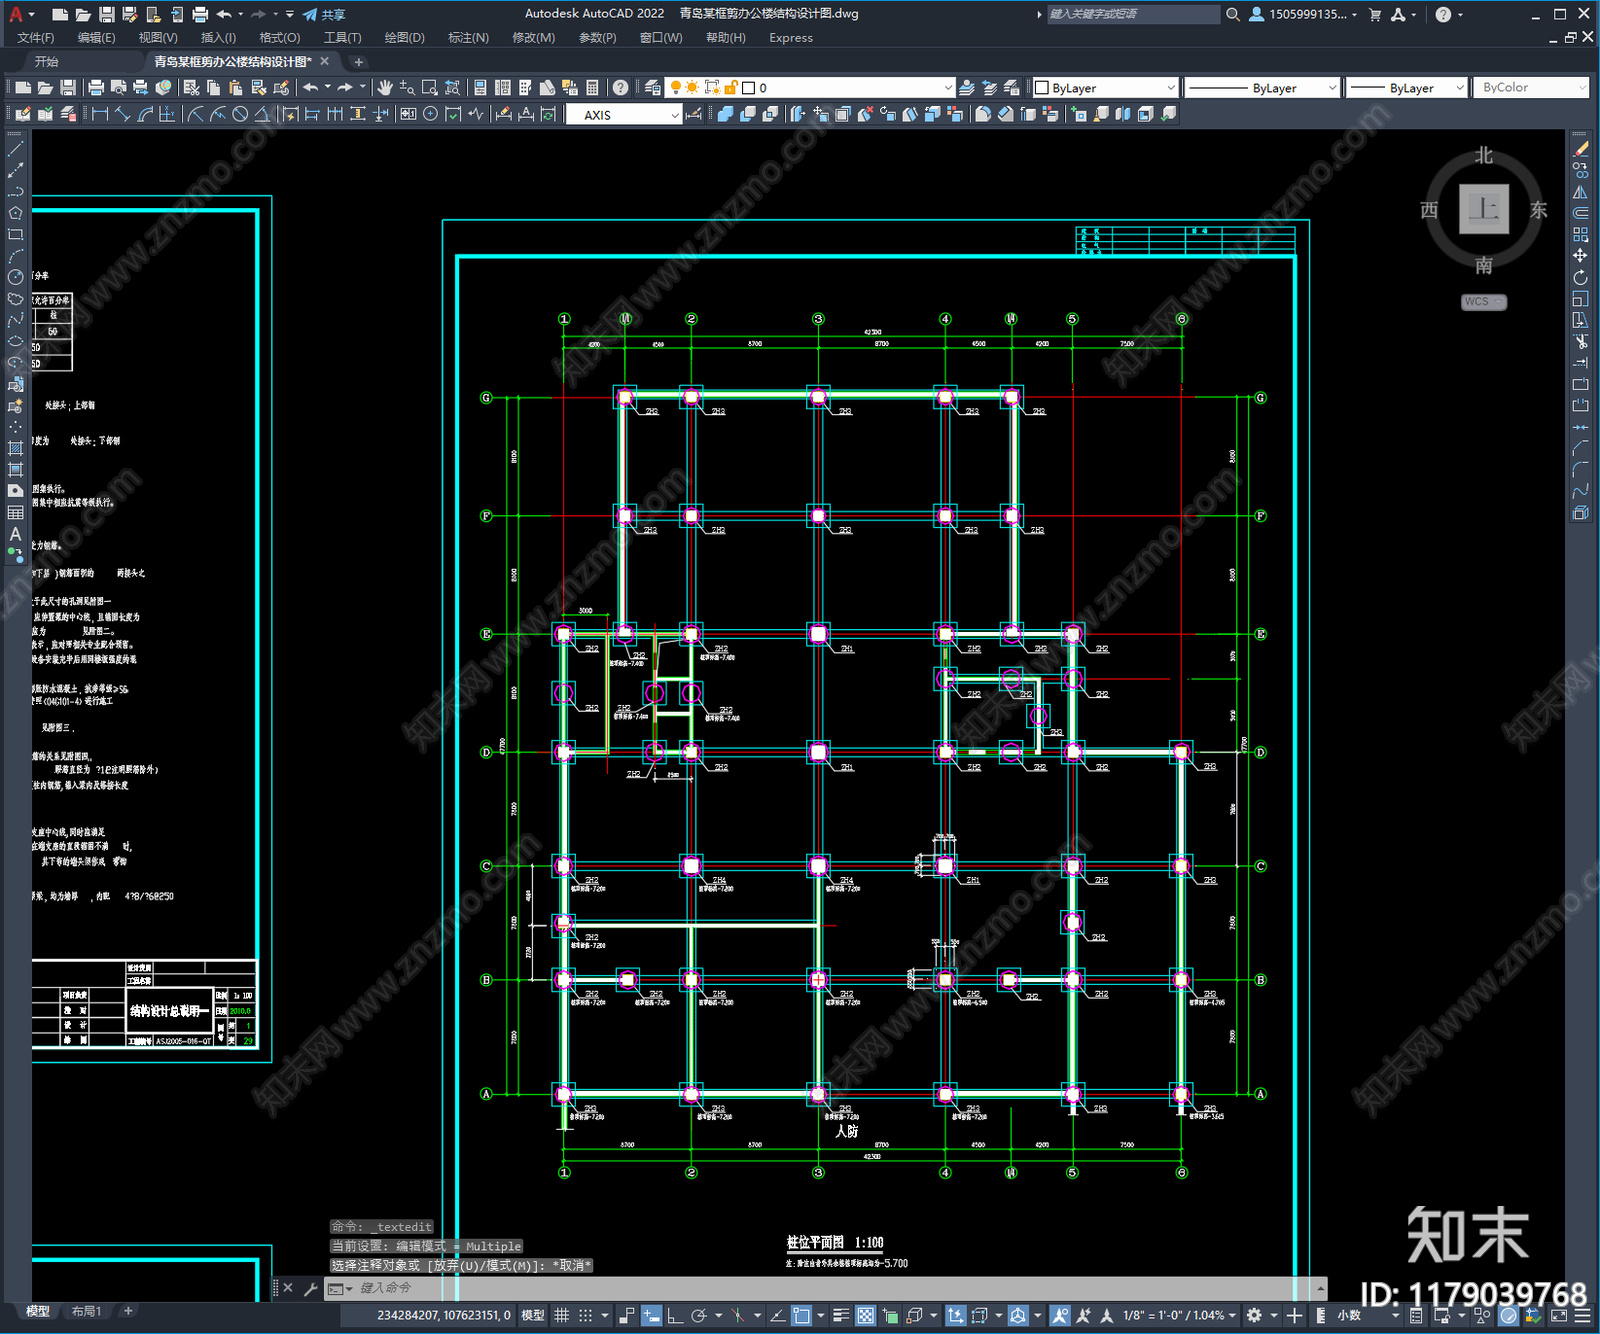Click the 模型 button in status bar
Screen dimensions: 1600x1334
pos(533,1315)
